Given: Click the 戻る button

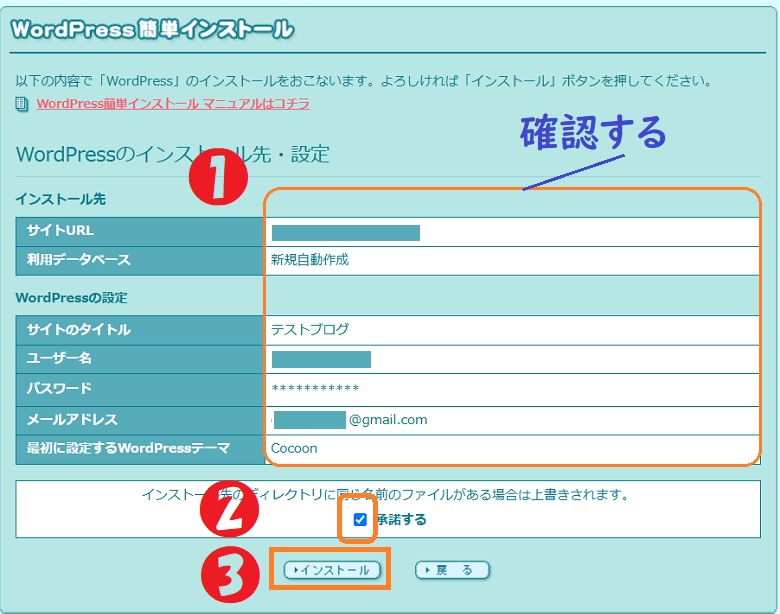Looking at the screenshot, I should 452,570.
